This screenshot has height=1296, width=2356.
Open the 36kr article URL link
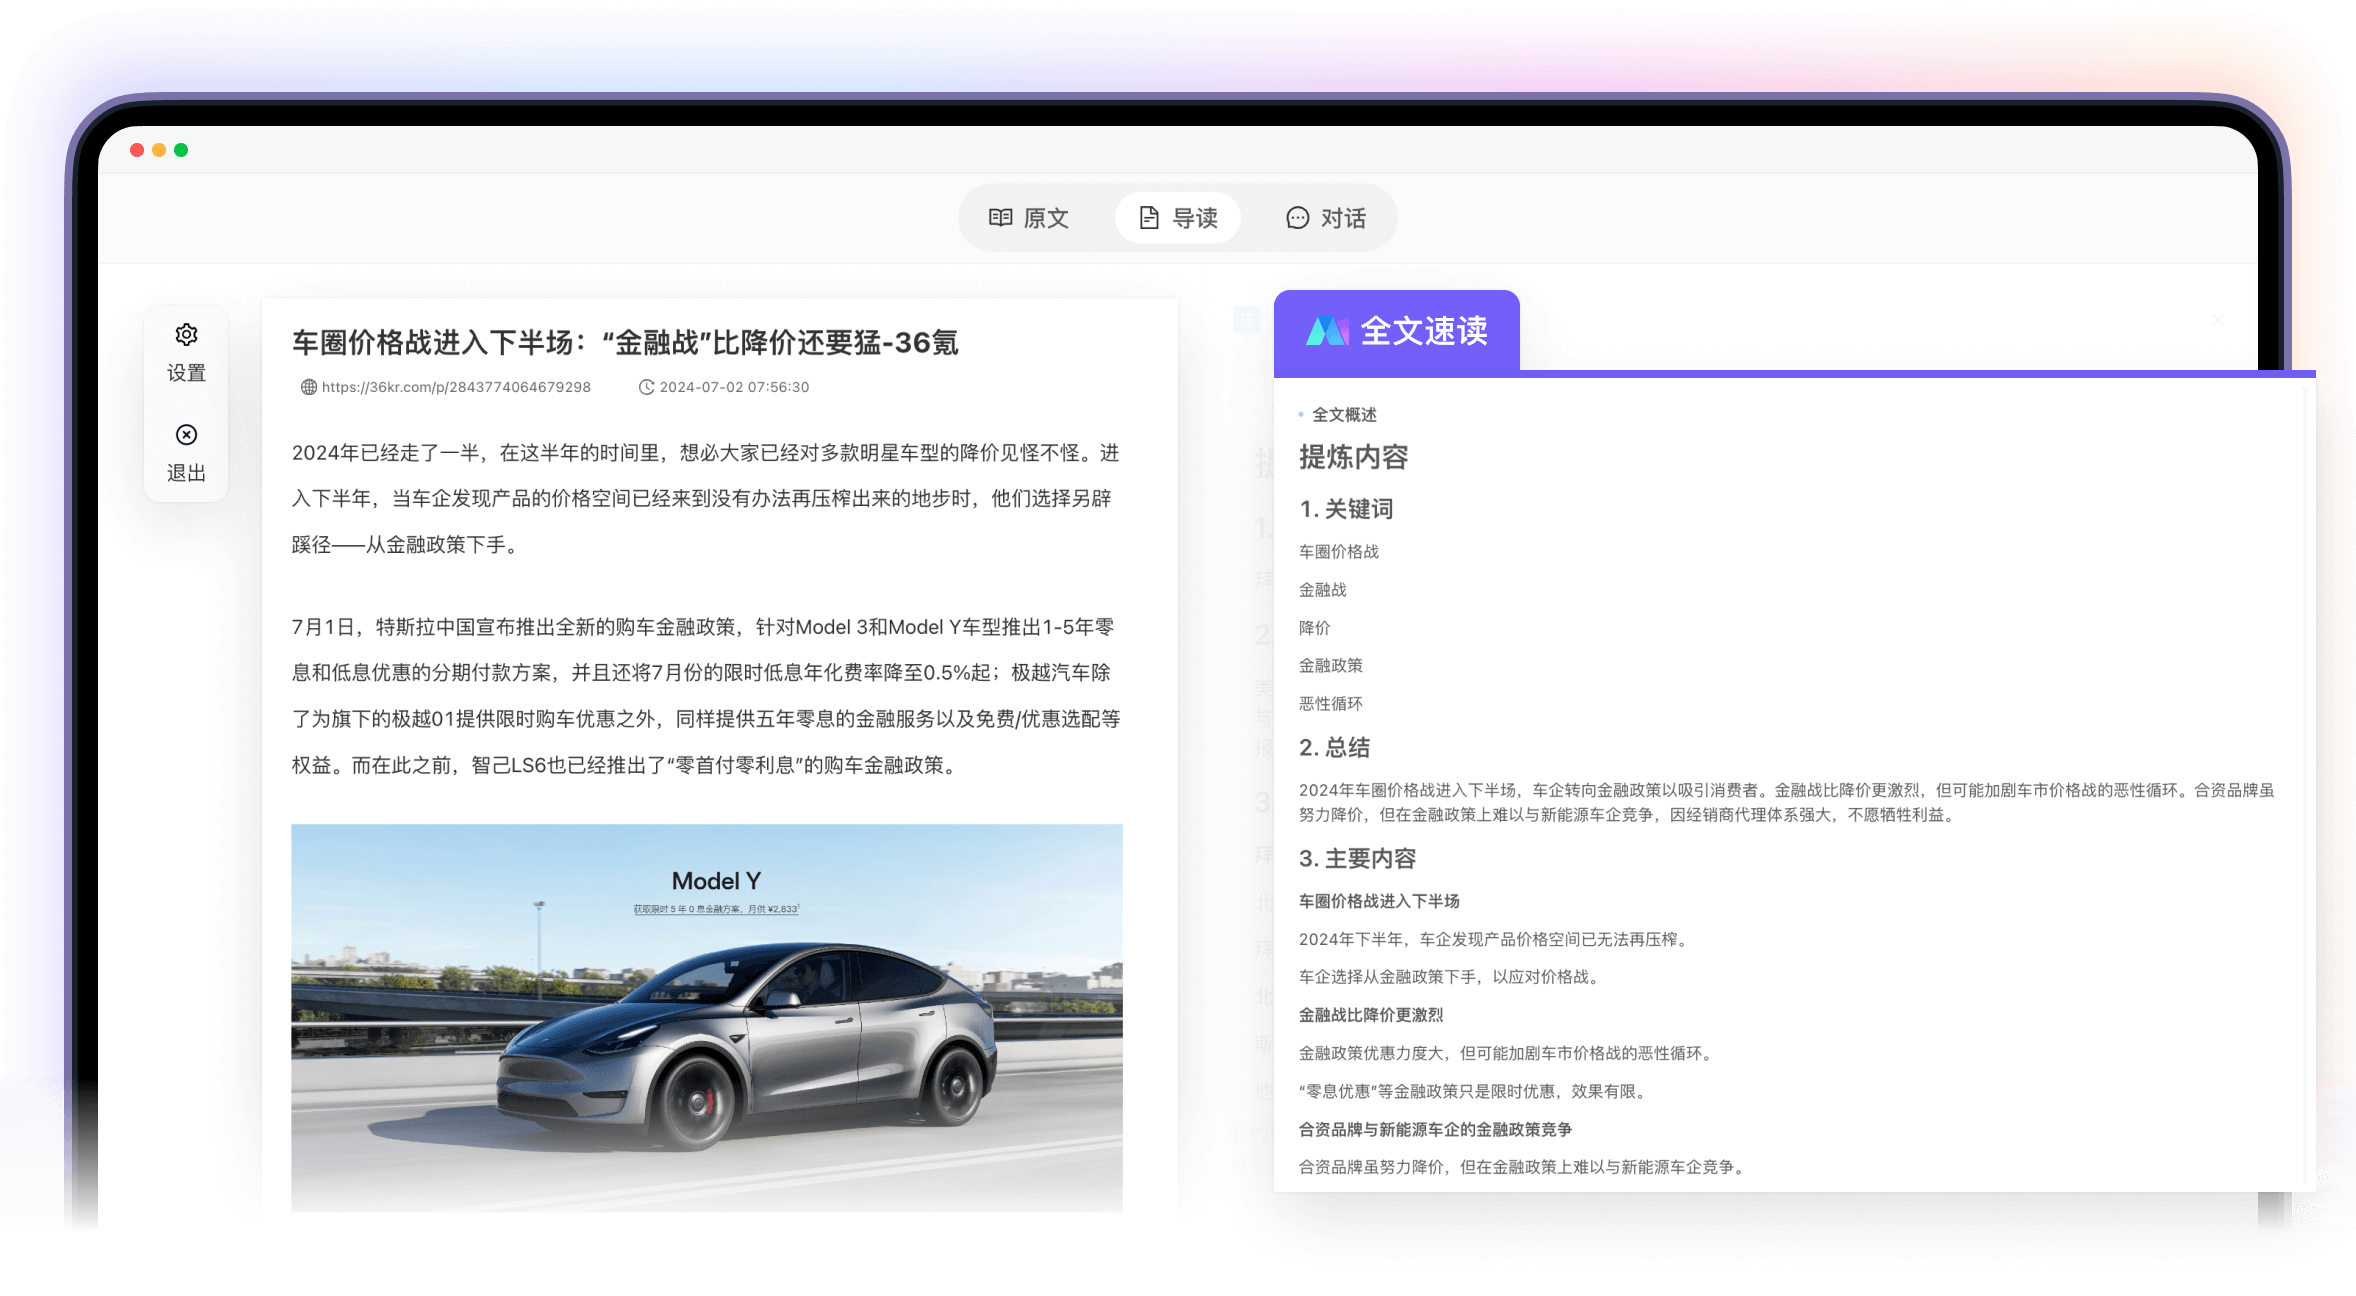click(x=455, y=386)
